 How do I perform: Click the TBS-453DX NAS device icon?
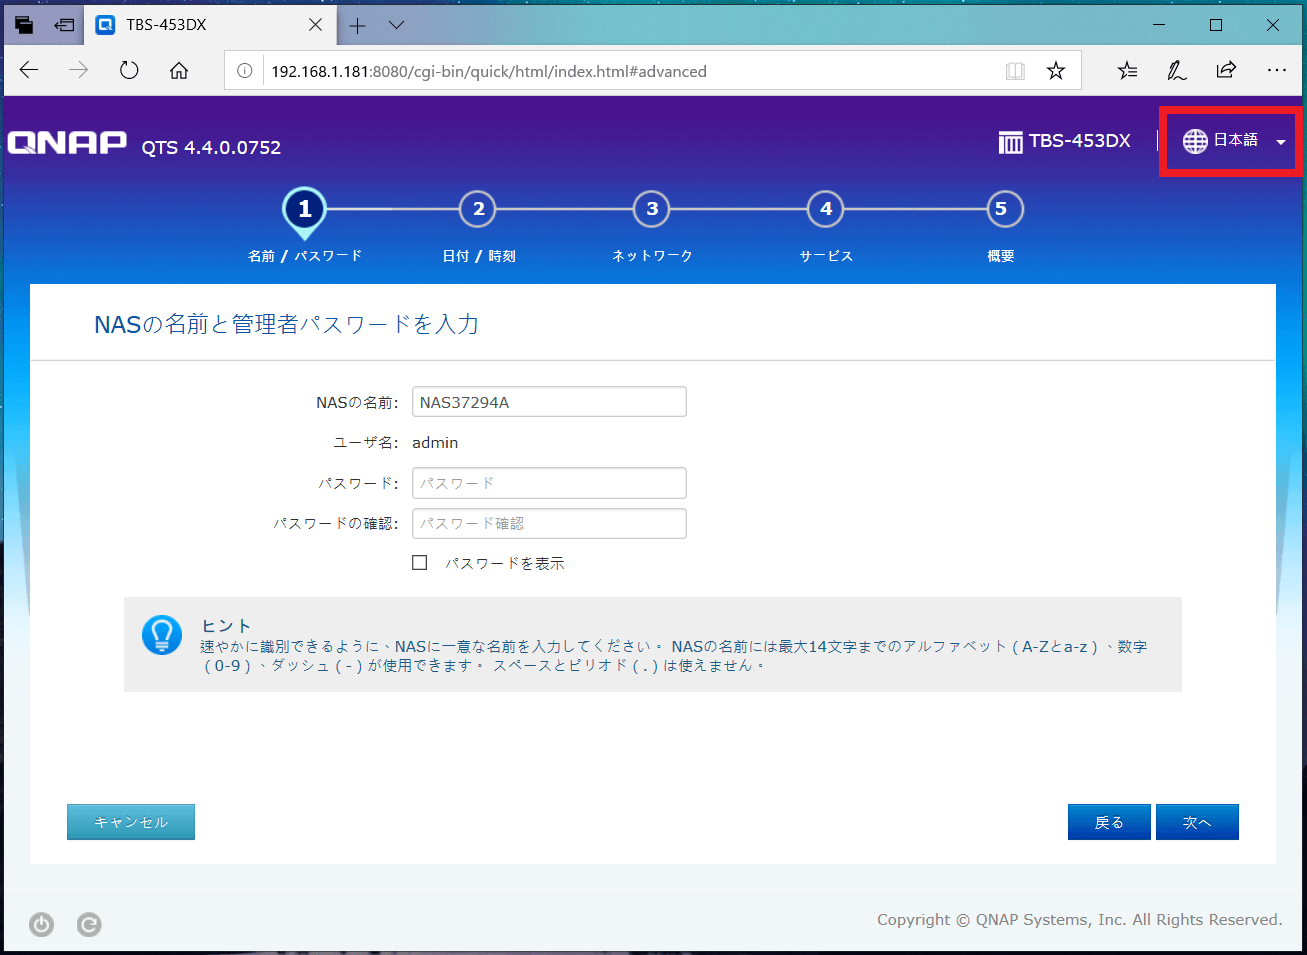[x=1010, y=142]
